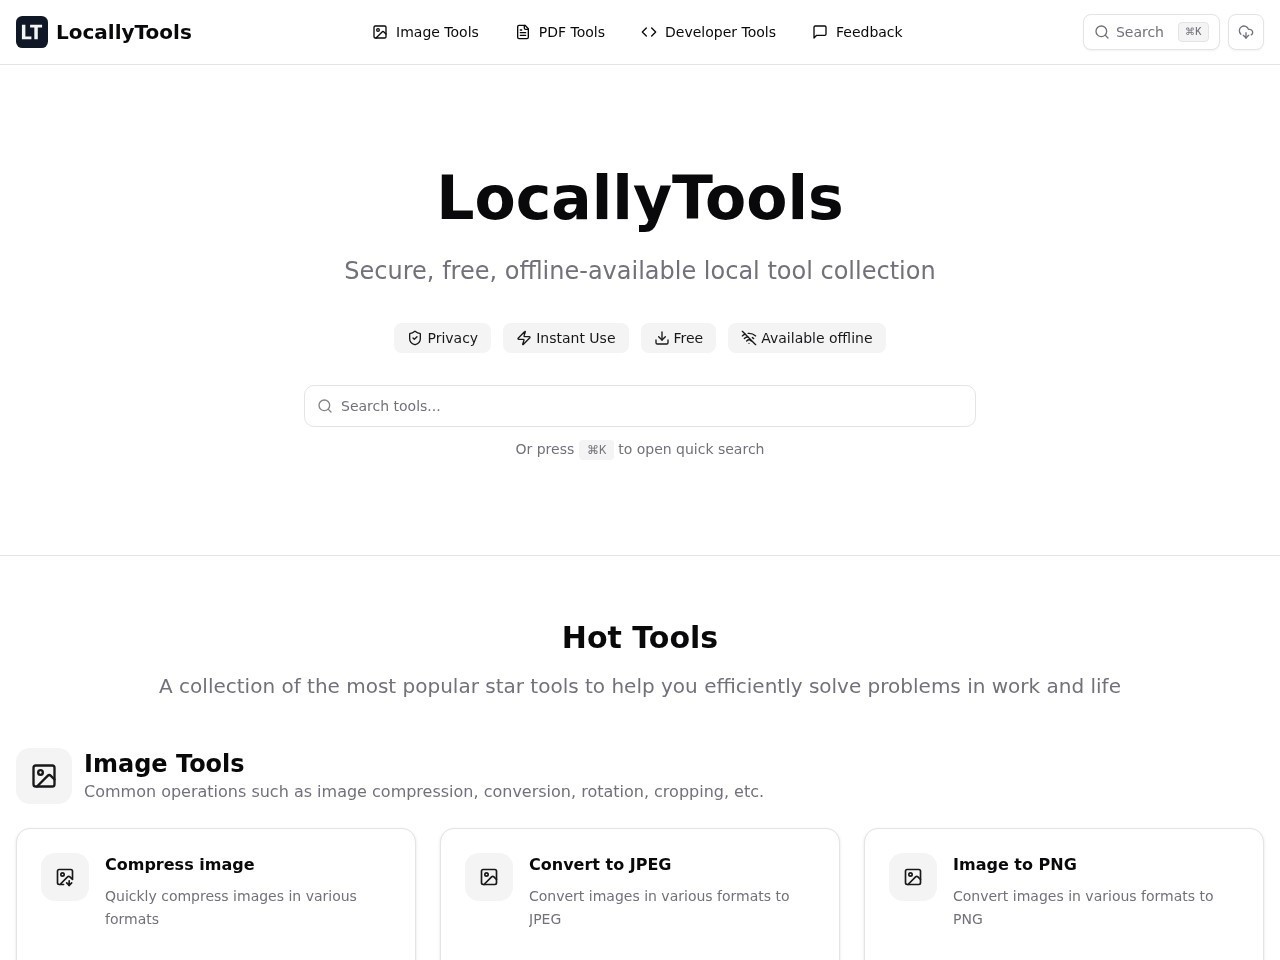Screen dimensions: 1280x960
Task: Click the Image Tools section heading
Action: point(164,763)
